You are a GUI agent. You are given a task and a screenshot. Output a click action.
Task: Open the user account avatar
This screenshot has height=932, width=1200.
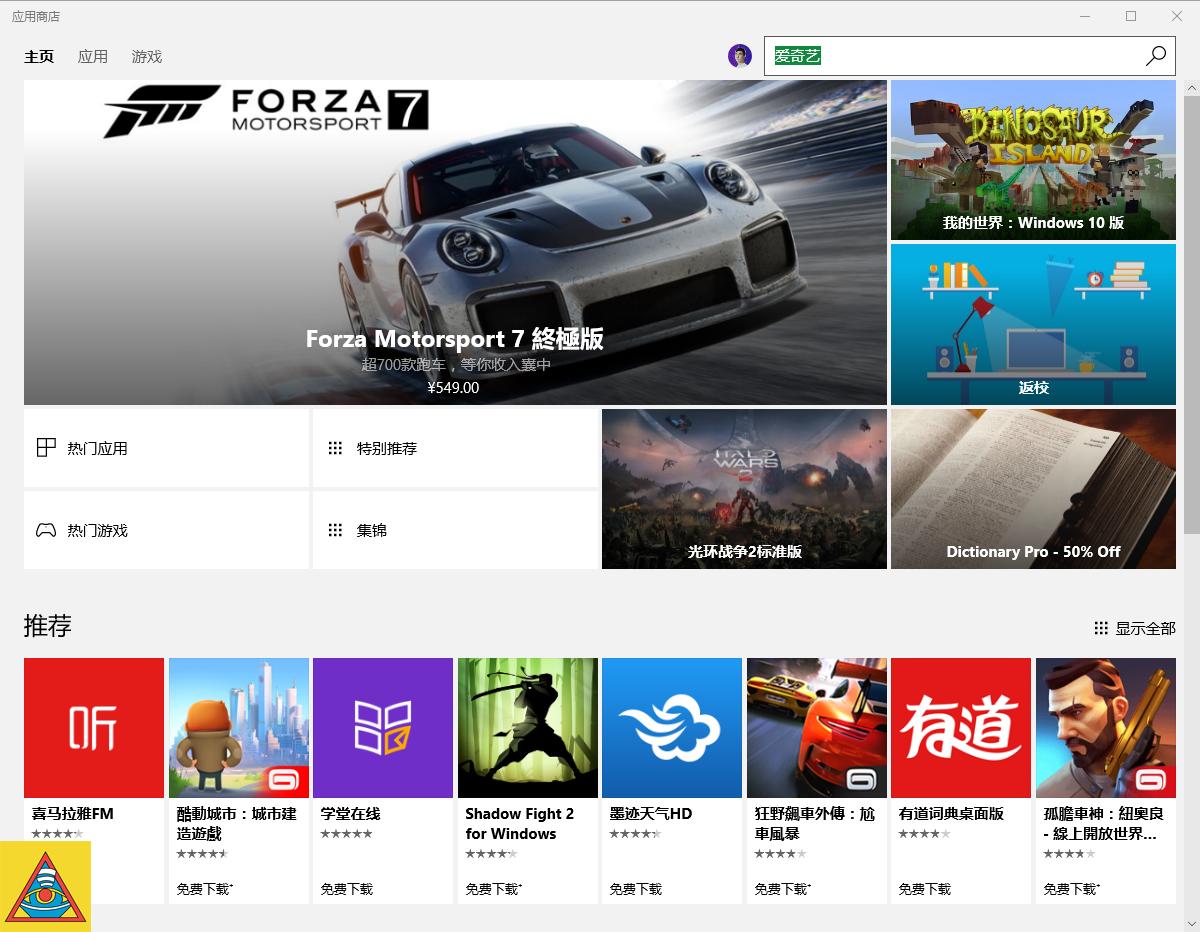click(x=740, y=56)
